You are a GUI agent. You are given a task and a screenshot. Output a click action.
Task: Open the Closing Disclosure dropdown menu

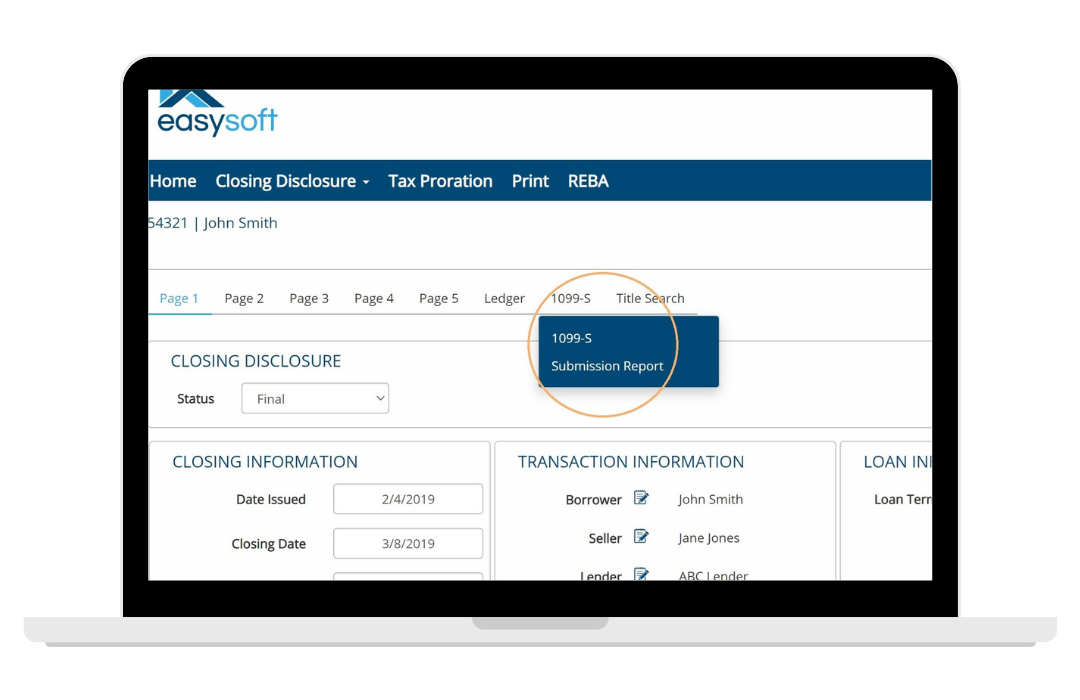coord(285,181)
